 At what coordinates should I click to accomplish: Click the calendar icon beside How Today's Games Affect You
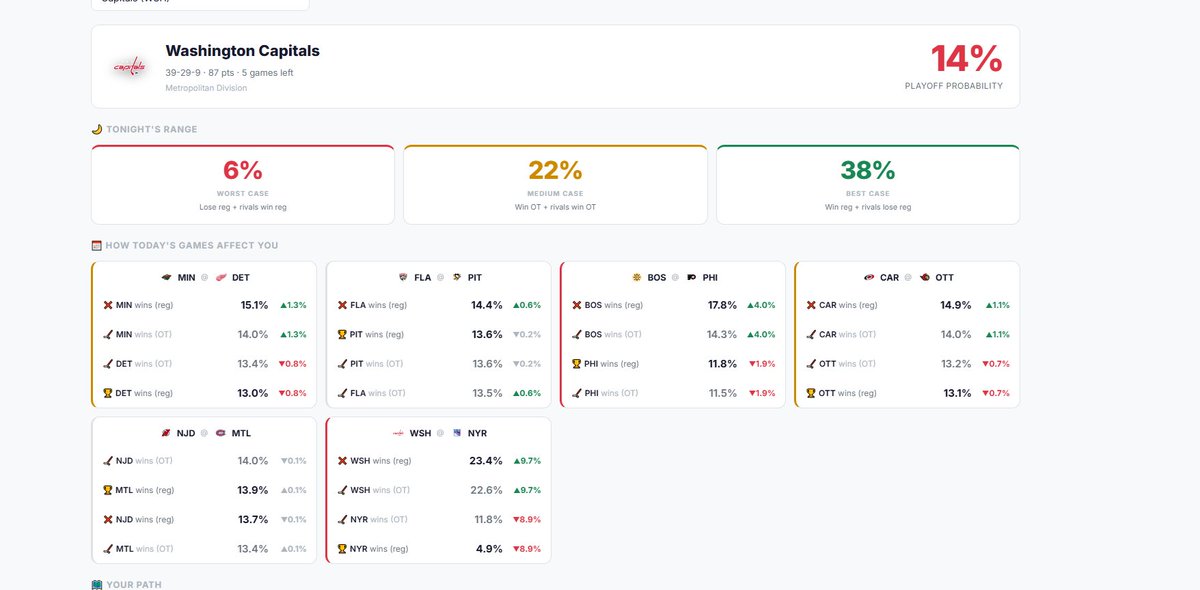[97, 245]
